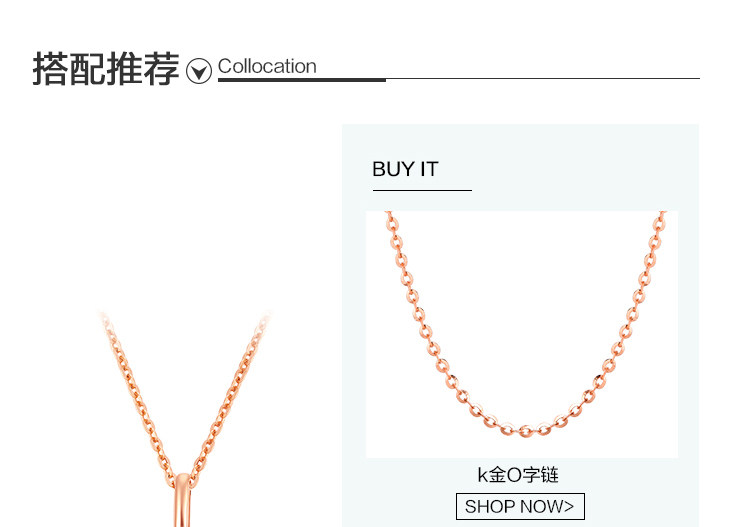The width and height of the screenshot is (750, 527).
Task: Click the right chain strand of the pendant necklace
Action: (230, 395)
